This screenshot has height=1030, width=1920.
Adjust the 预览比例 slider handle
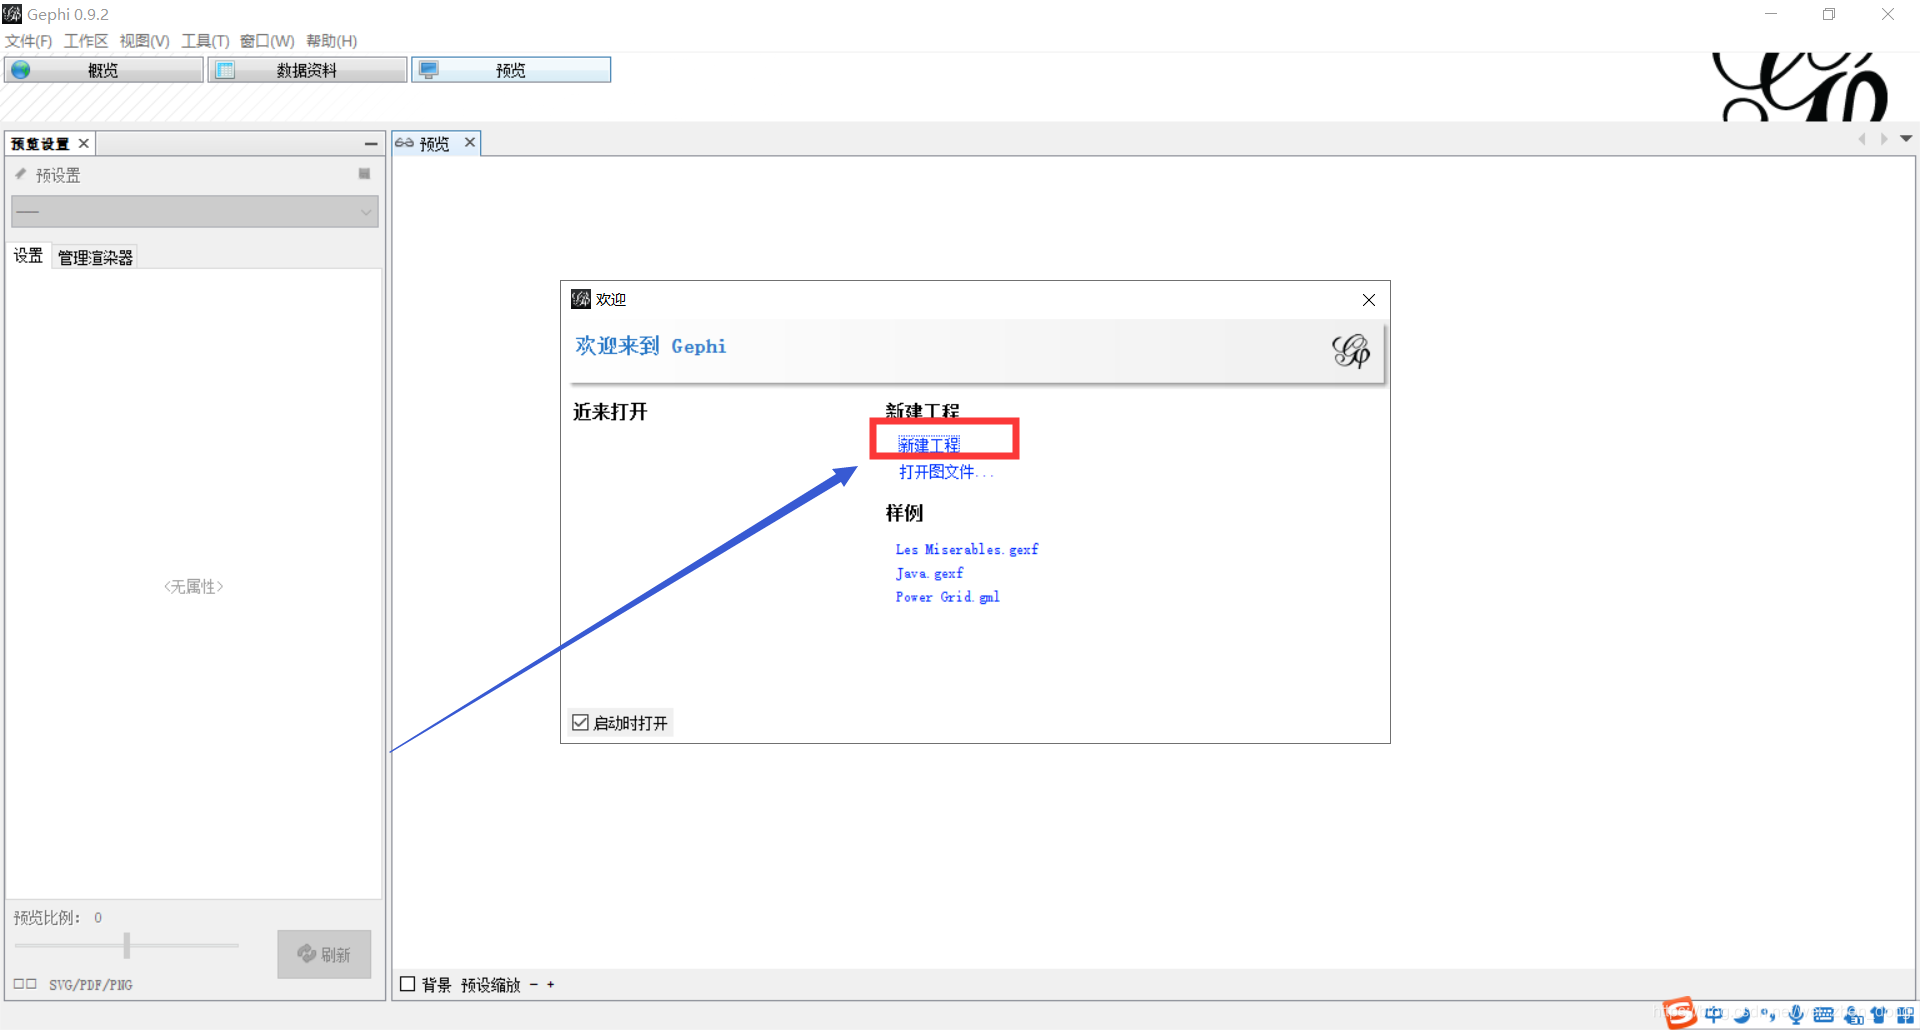[127, 945]
